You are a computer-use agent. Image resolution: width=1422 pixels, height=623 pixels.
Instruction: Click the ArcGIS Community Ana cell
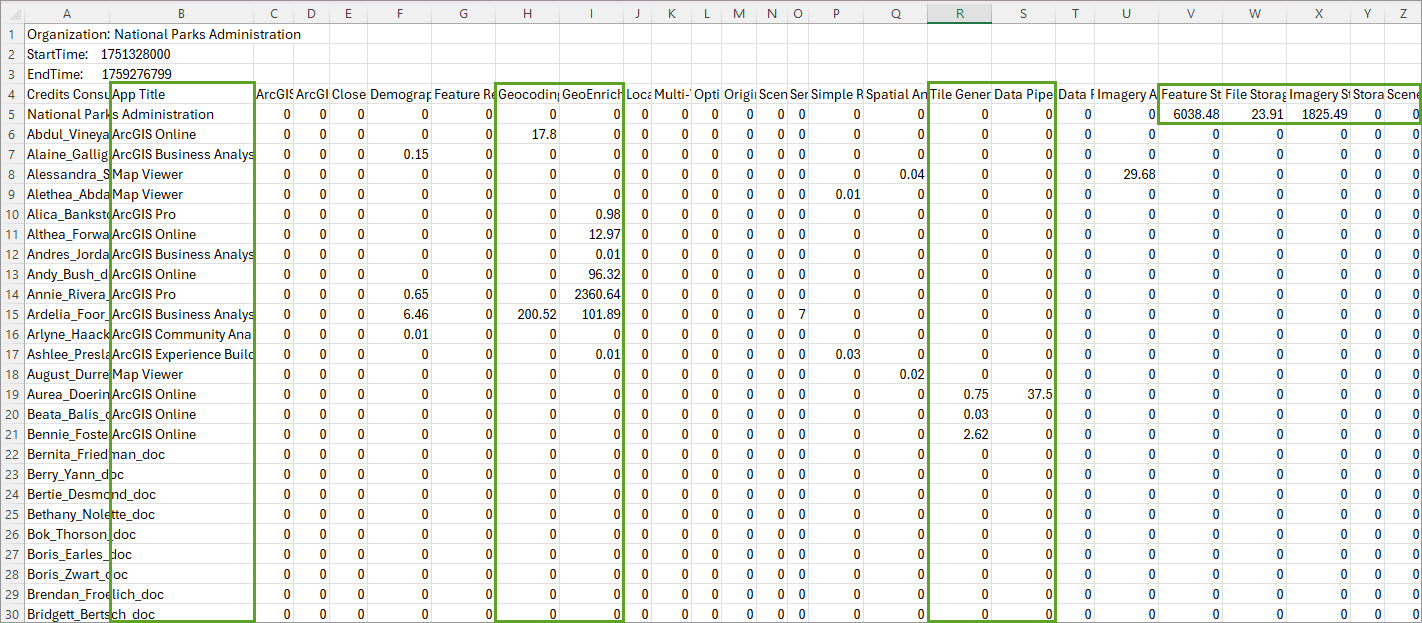tap(181, 334)
